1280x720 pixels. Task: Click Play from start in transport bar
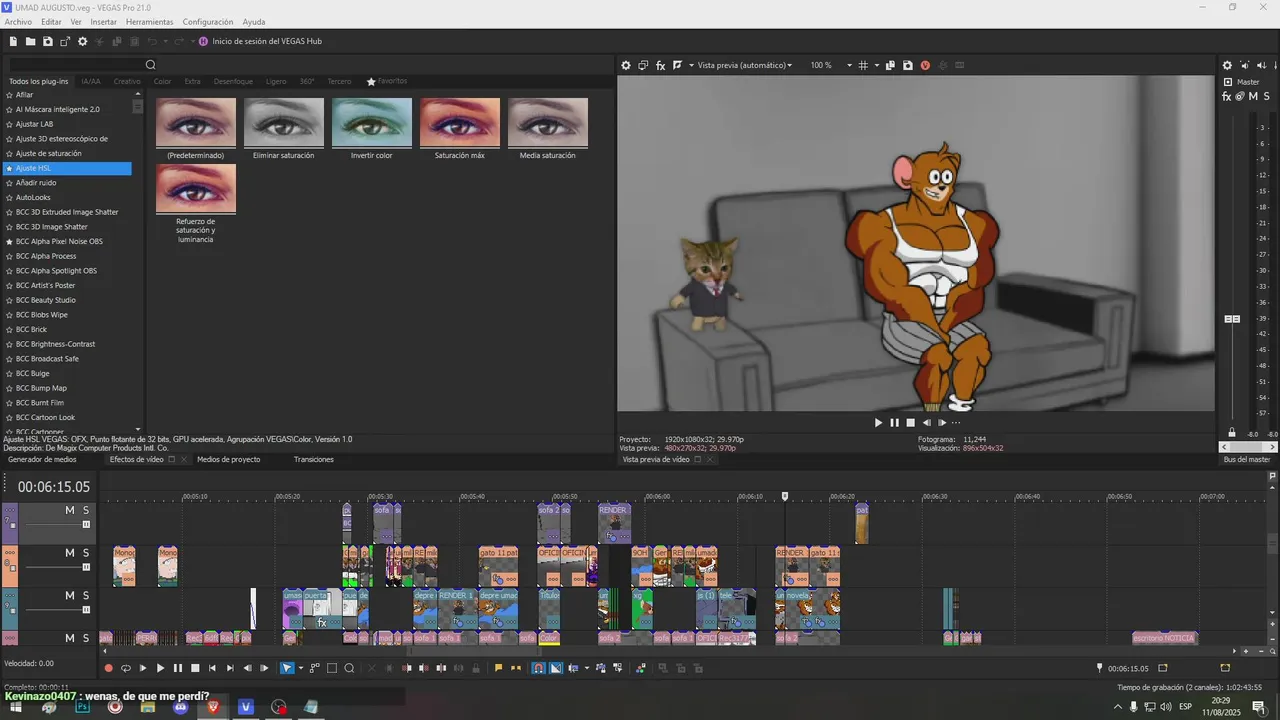coord(143,668)
